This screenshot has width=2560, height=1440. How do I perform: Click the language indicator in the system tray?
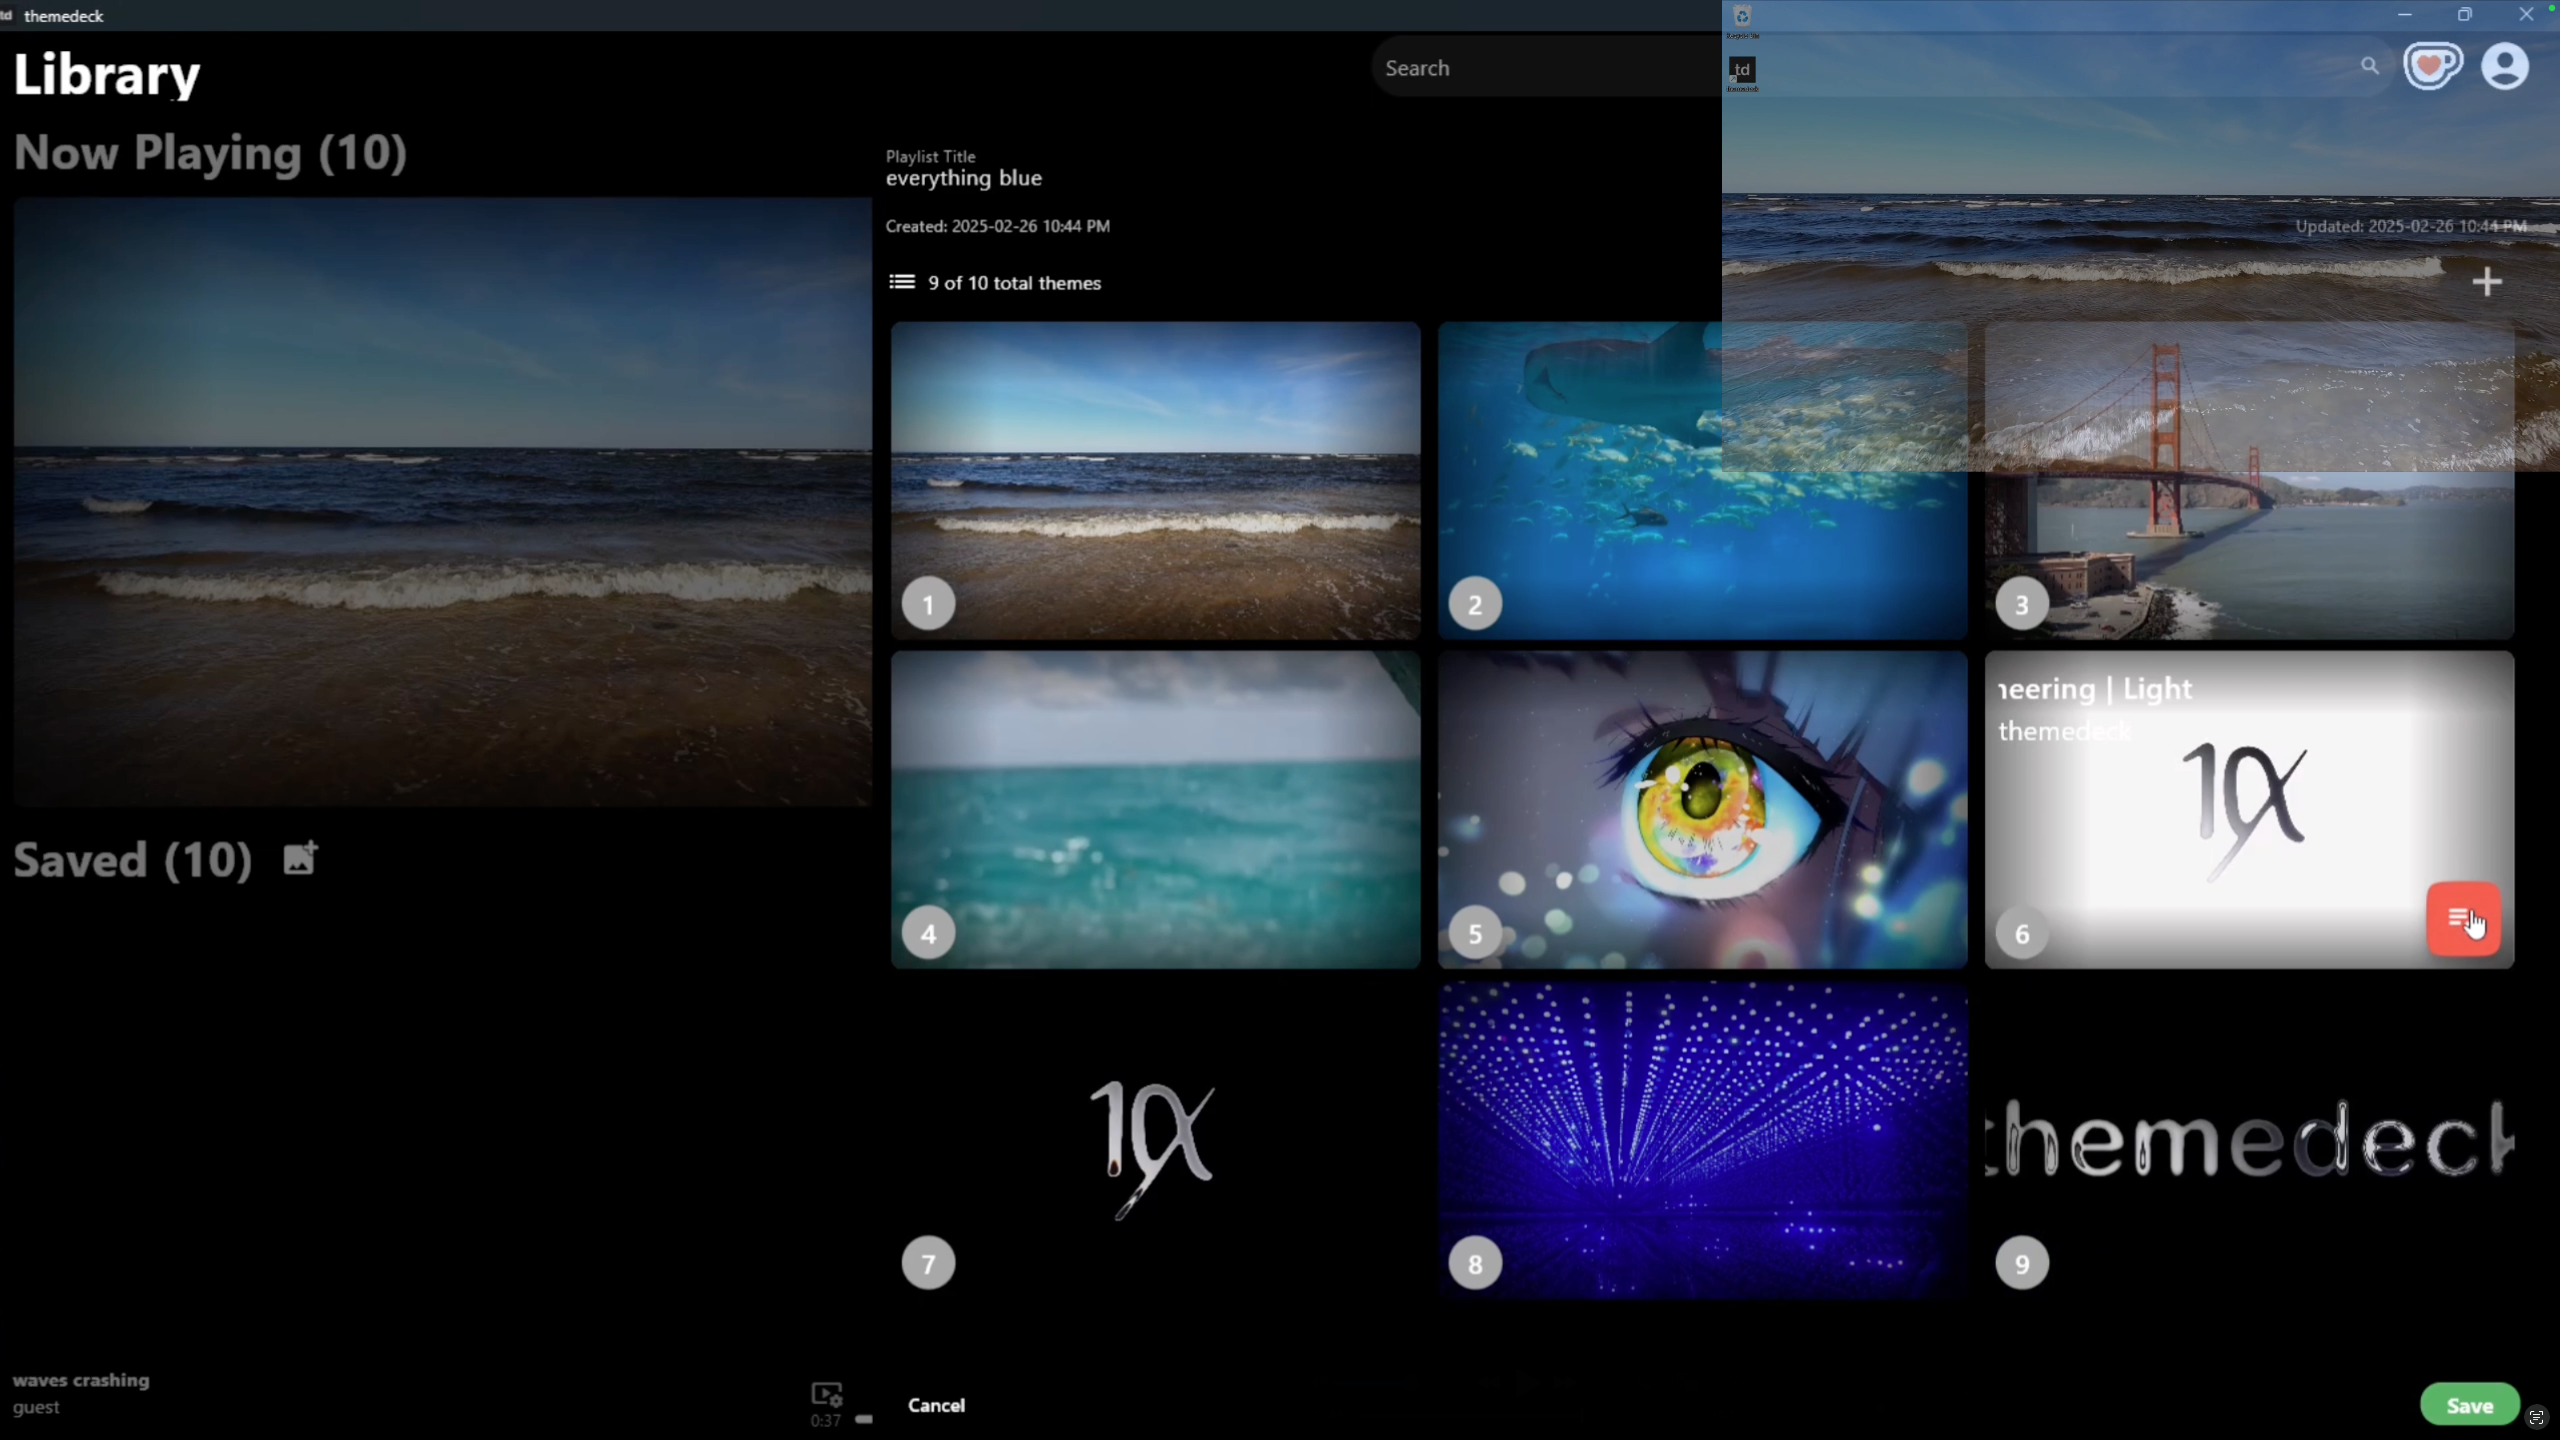click(x=2537, y=1417)
